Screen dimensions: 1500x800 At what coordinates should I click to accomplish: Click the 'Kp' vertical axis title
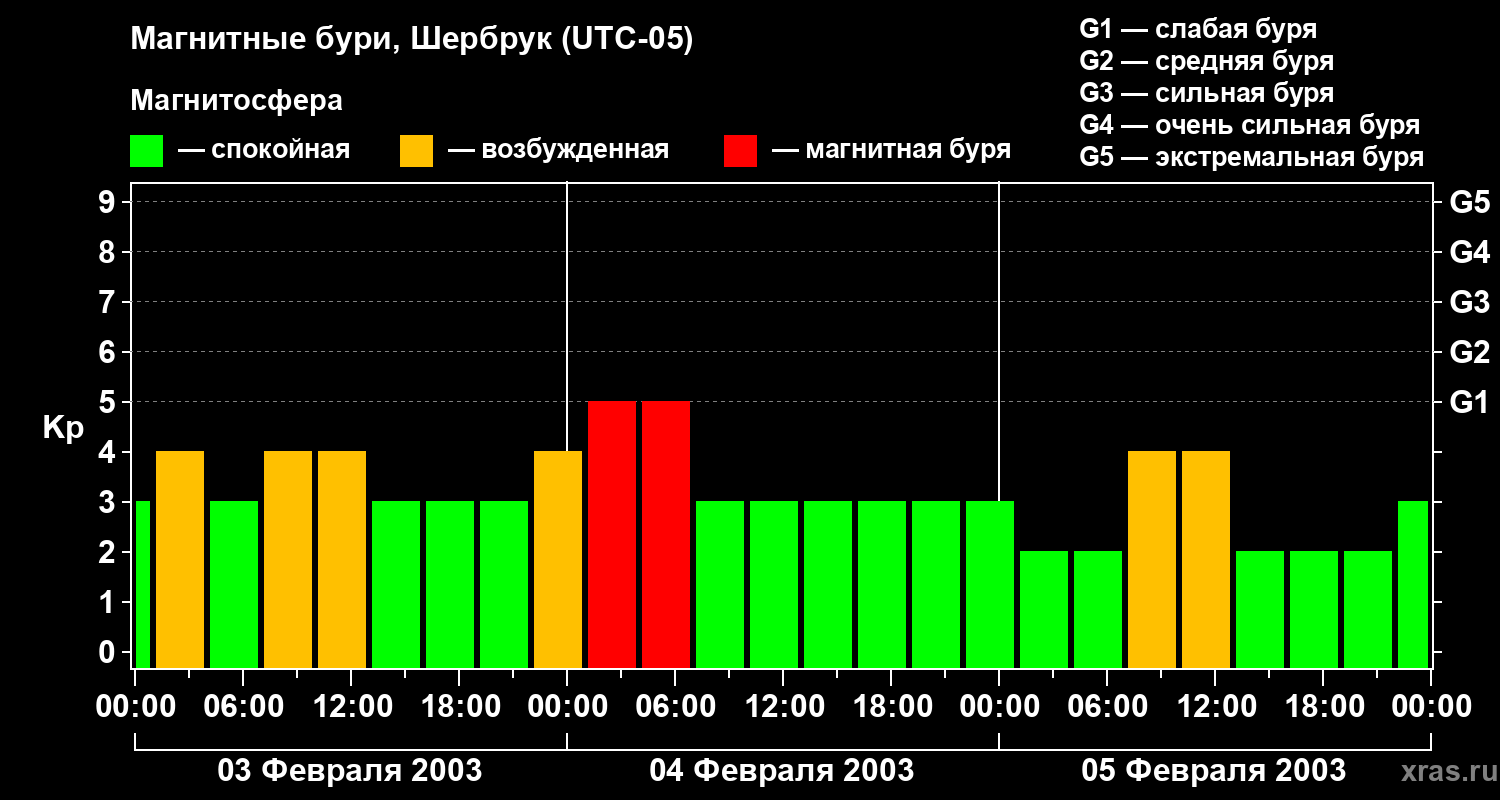(63, 428)
